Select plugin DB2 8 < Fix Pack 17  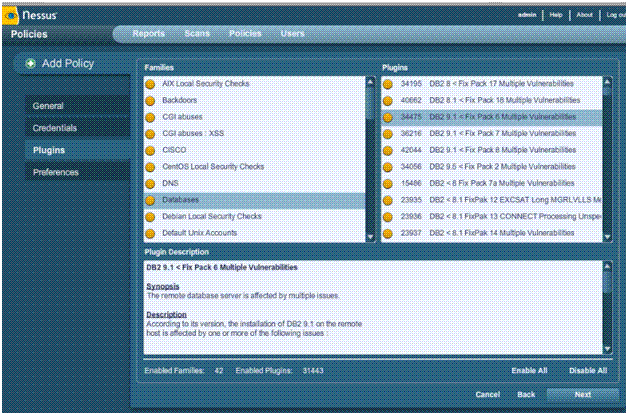tap(492, 84)
